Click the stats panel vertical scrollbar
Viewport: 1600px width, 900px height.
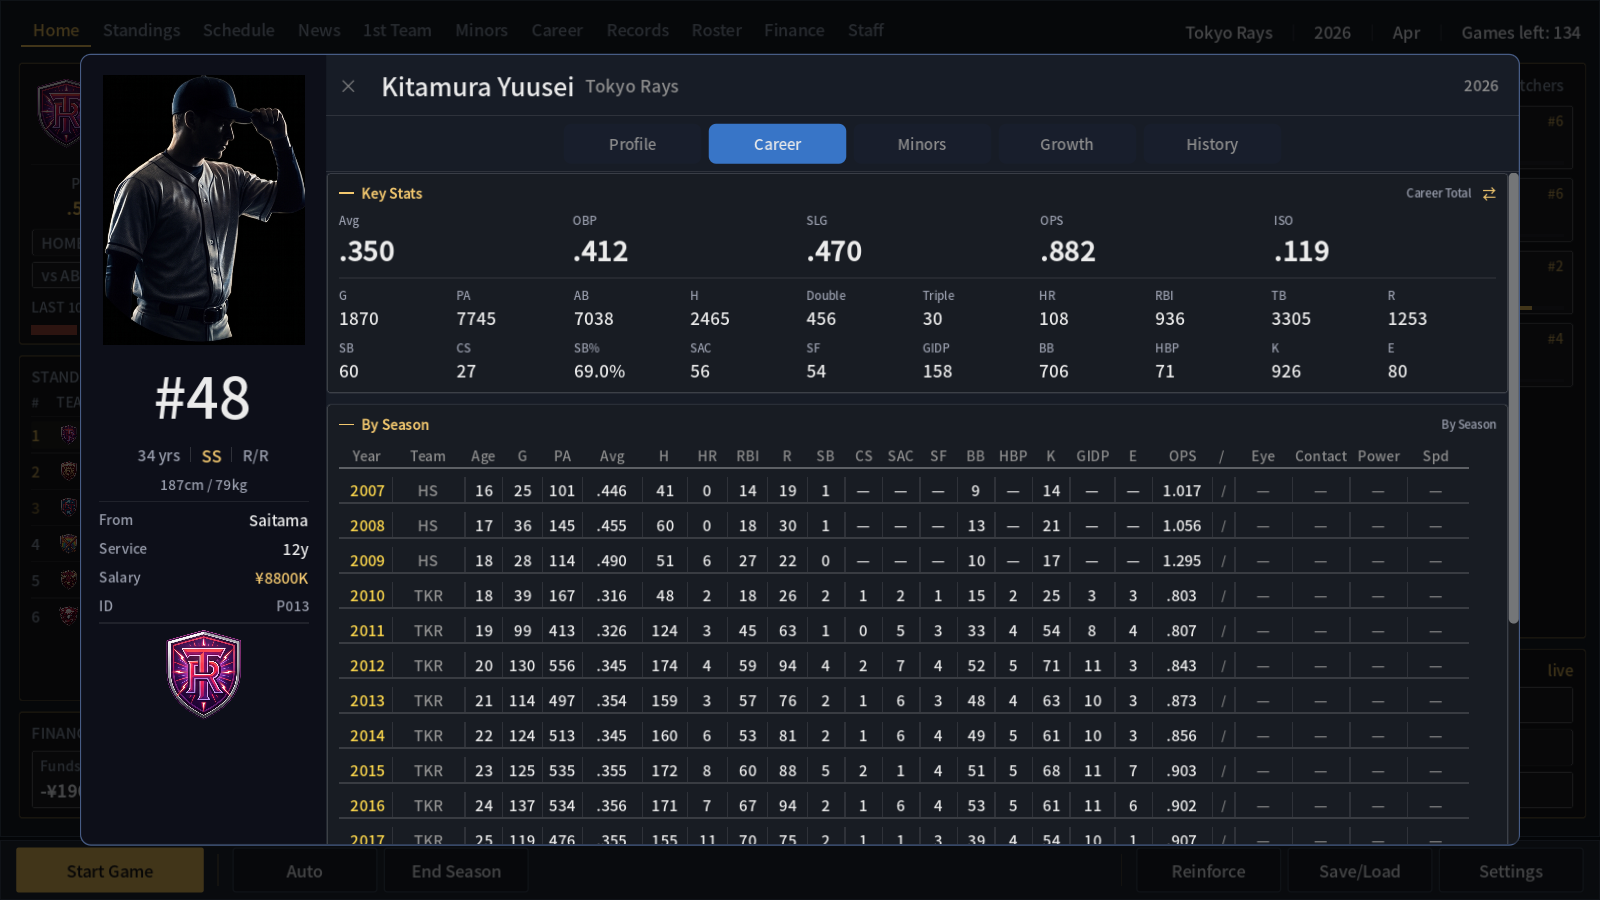pyautogui.click(x=1513, y=400)
